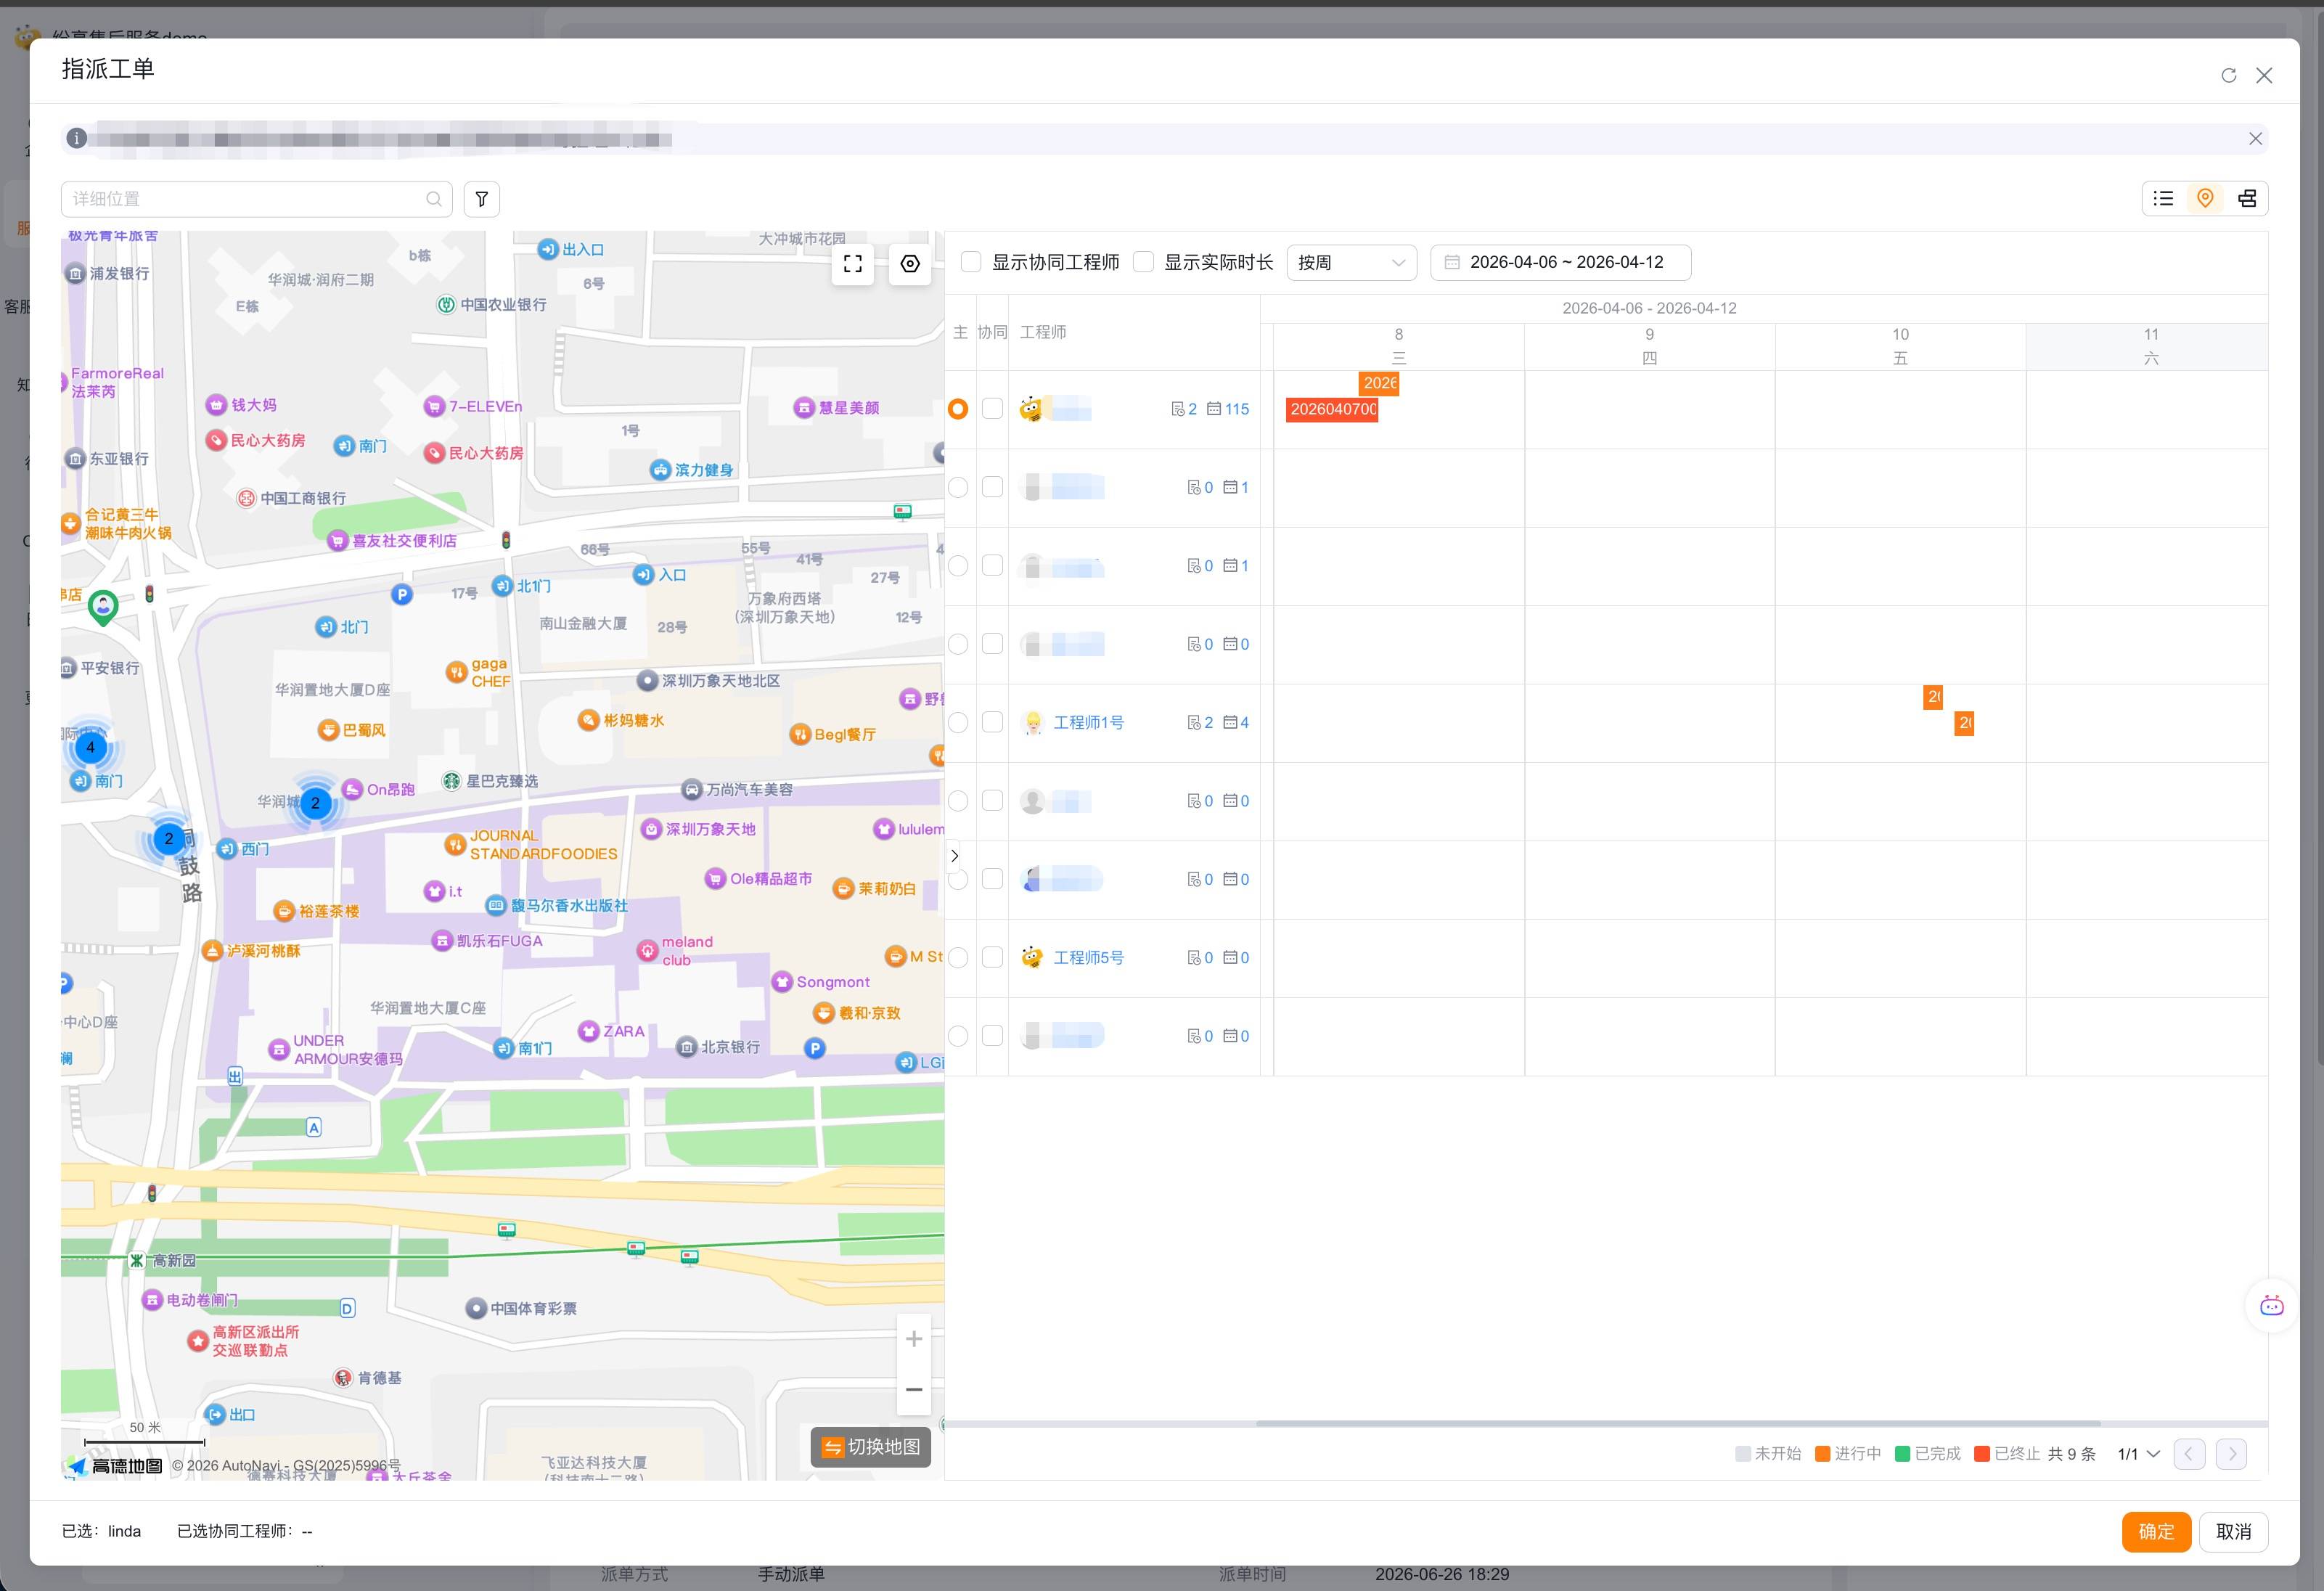Screen dimensions: 2324x1591
Task: Enable 显示协同工程师 checkbox
Action: 971,262
